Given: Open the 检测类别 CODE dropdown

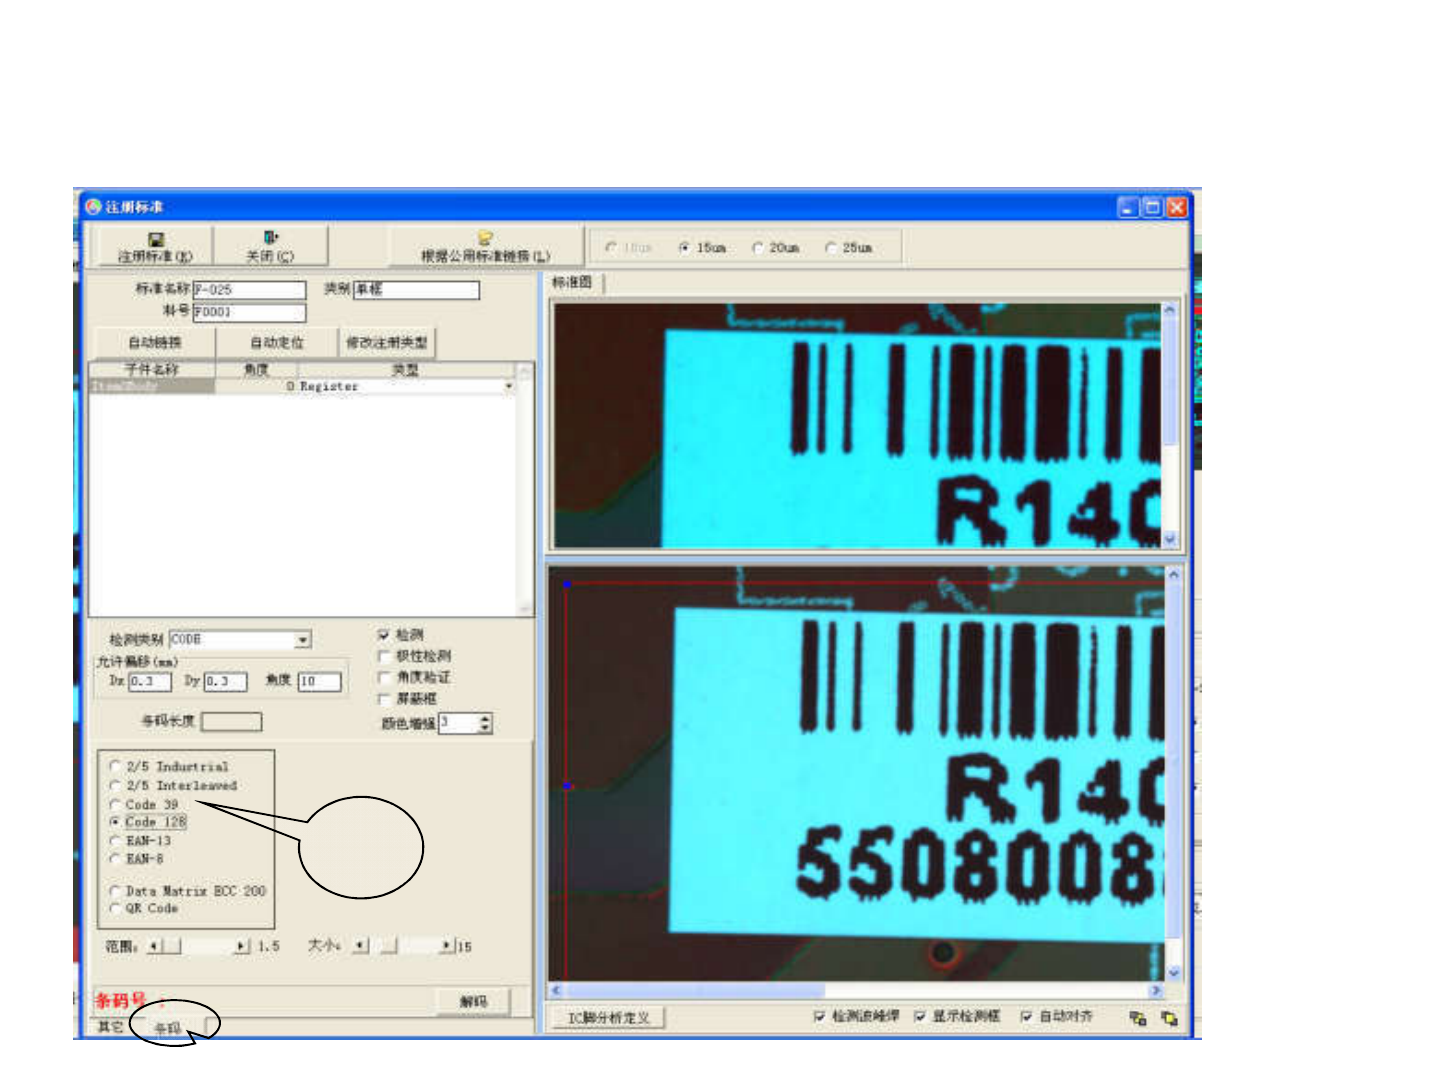Looking at the screenshot, I should 303,640.
